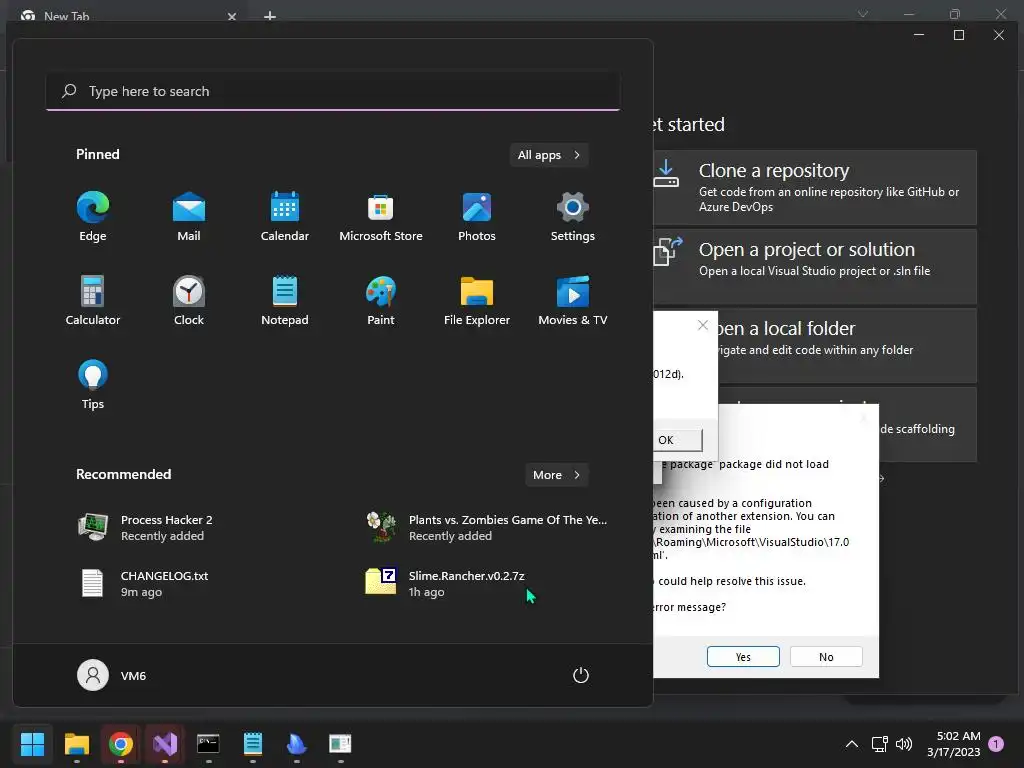1024x768 pixels.
Task: Open the VM6 user account menu
Action: click(x=112, y=675)
